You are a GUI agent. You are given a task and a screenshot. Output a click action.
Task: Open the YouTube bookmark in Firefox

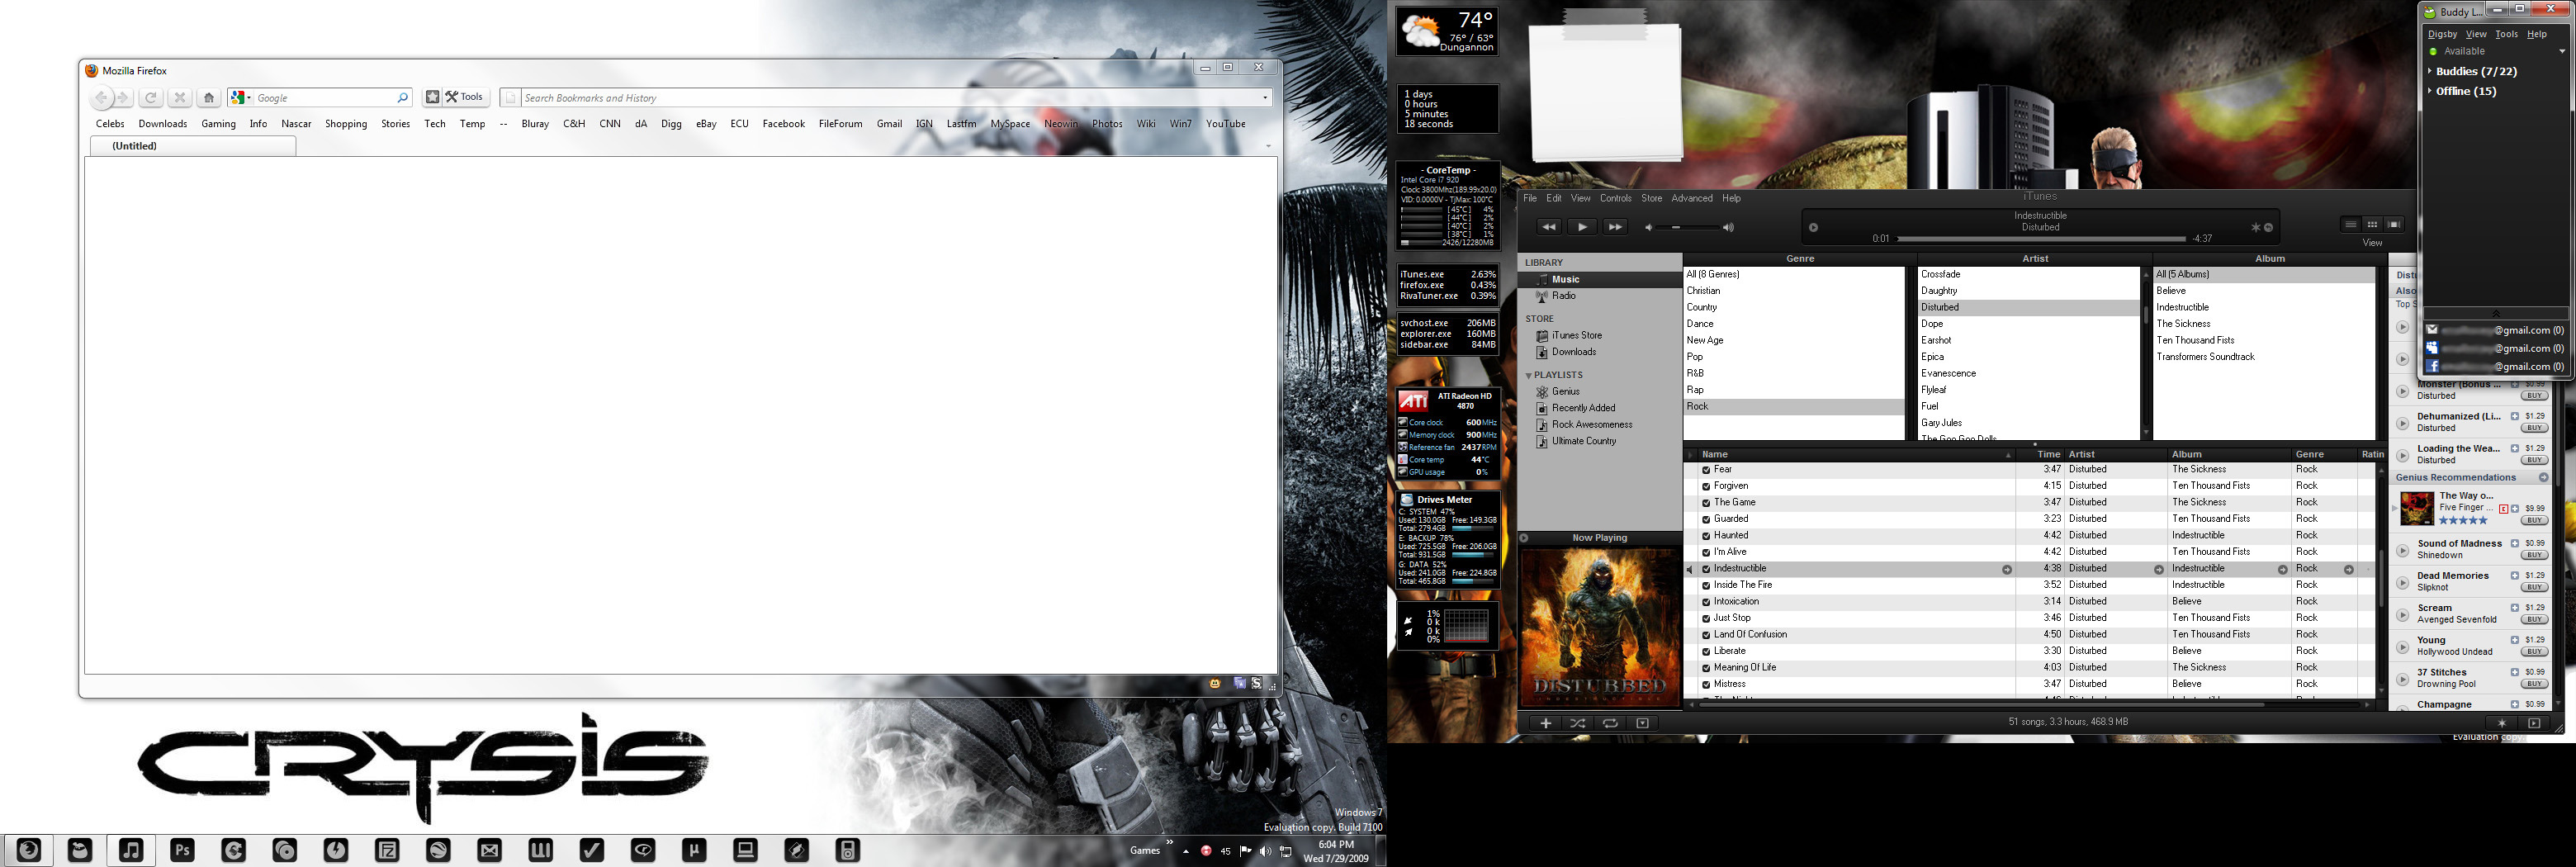[x=1225, y=124]
